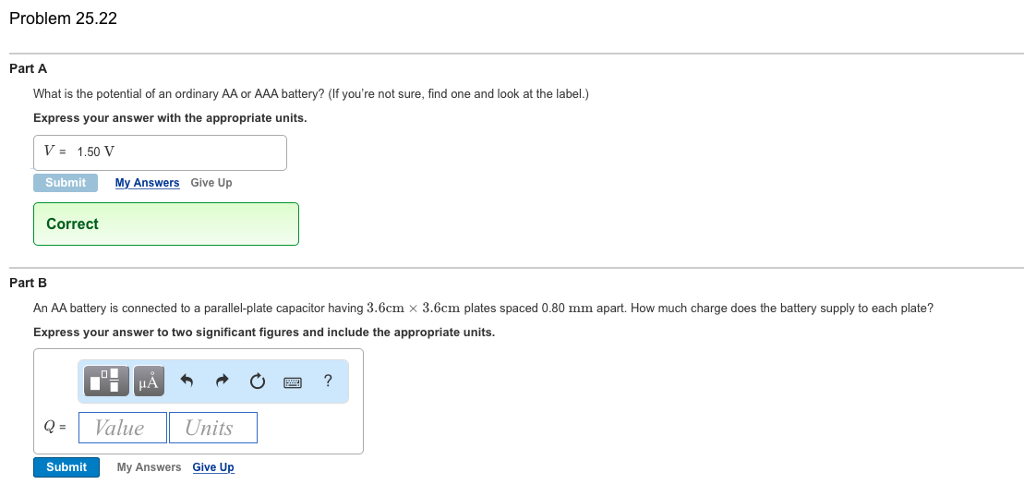The width and height of the screenshot is (1024, 484).
Task: Select the V = 1.50 V answer box
Action: pyautogui.click(x=160, y=153)
